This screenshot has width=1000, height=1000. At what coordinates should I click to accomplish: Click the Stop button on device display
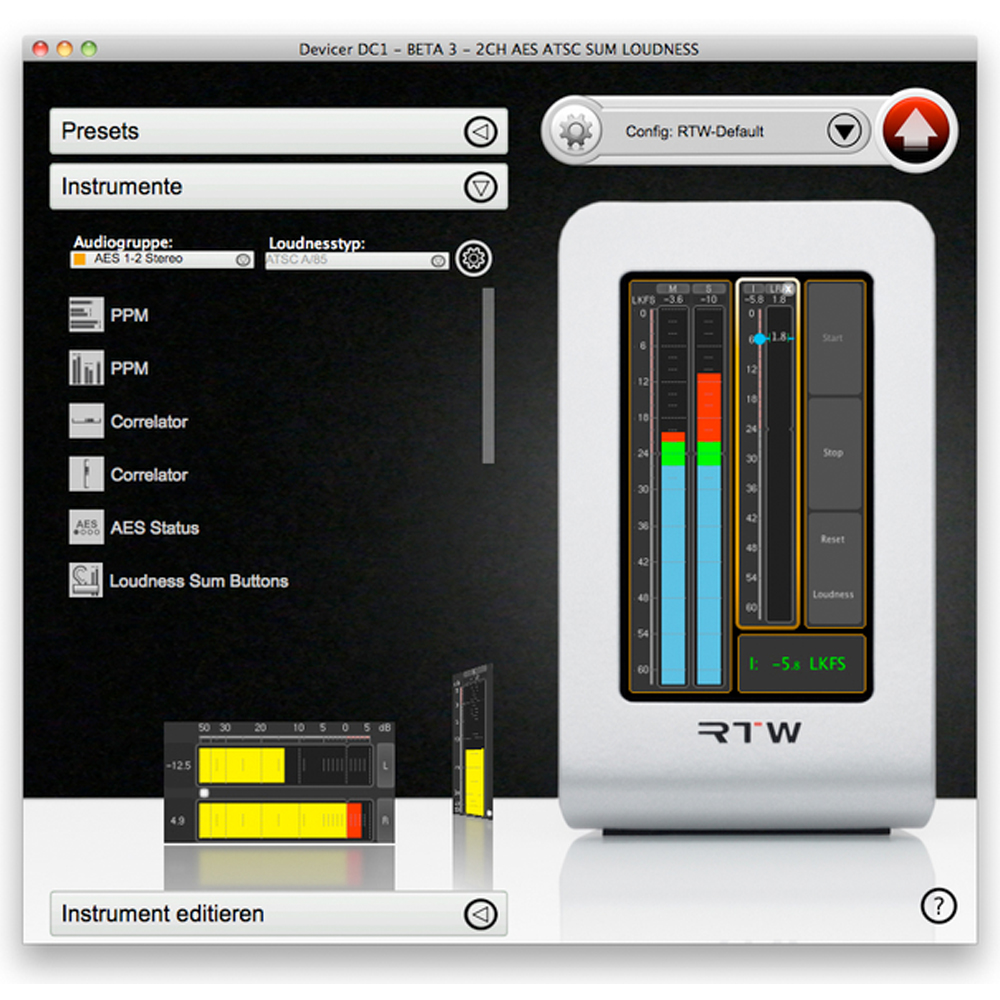tap(834, 453)
